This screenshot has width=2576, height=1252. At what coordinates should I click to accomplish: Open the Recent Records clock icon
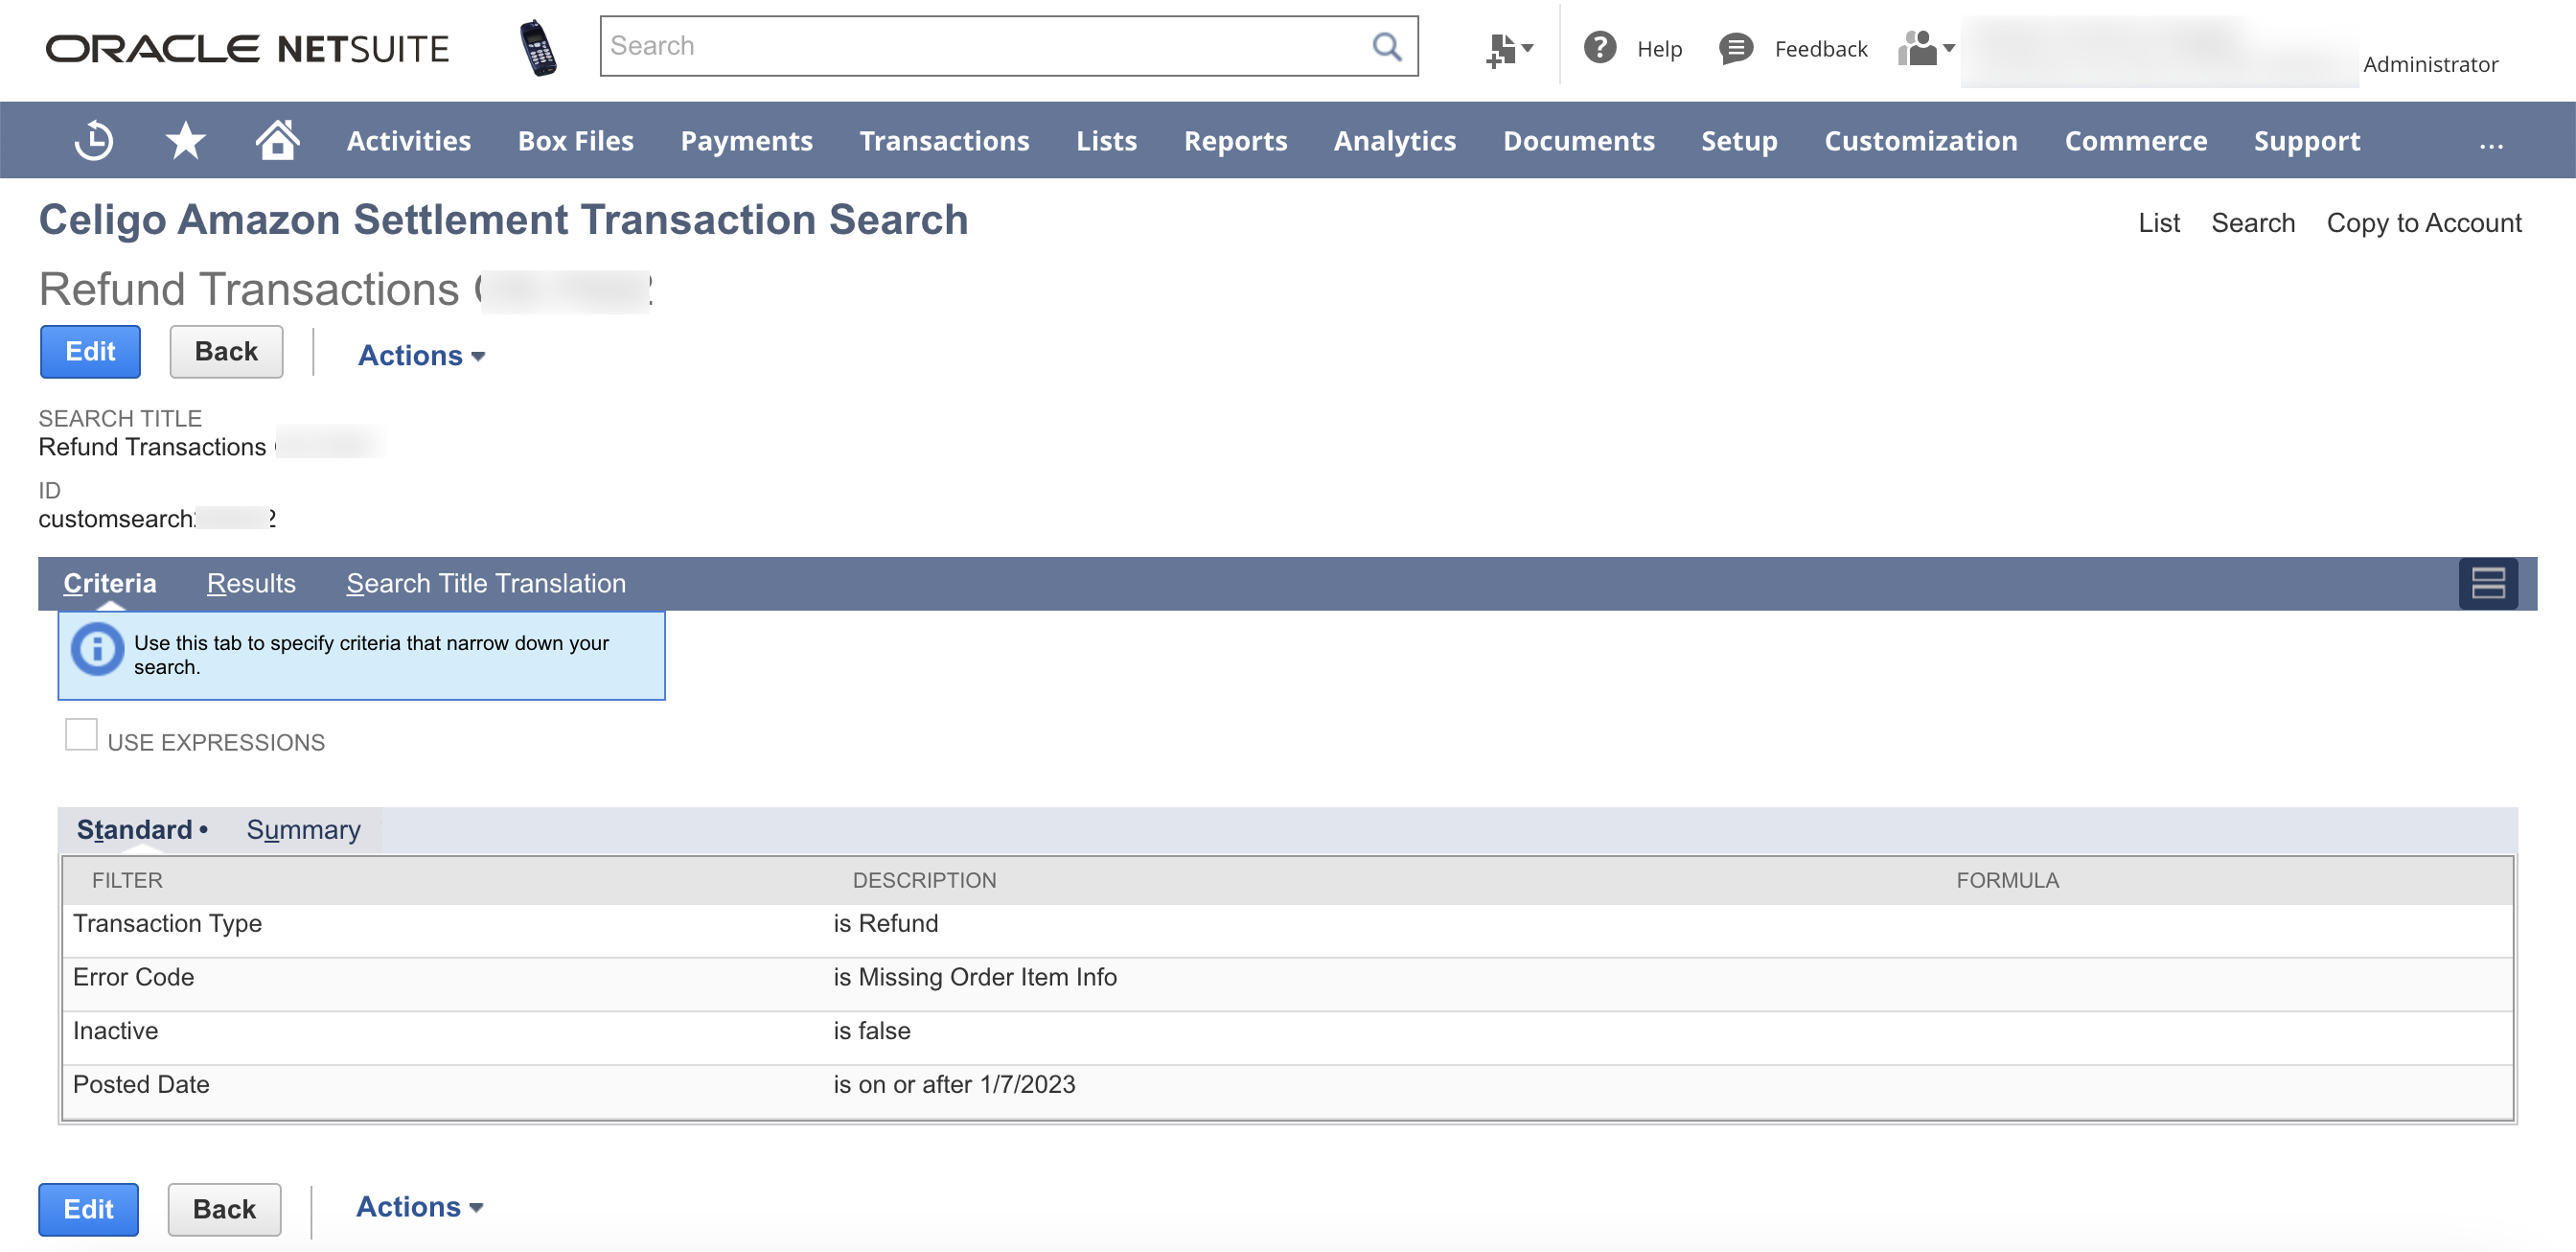(94, 140)
